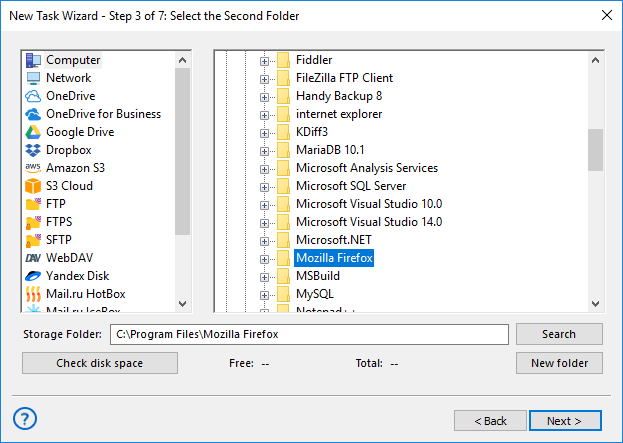This screenshot has width=623, height=443.
Task: Select the Google Drive storage icon
Action: coord(33,132)
